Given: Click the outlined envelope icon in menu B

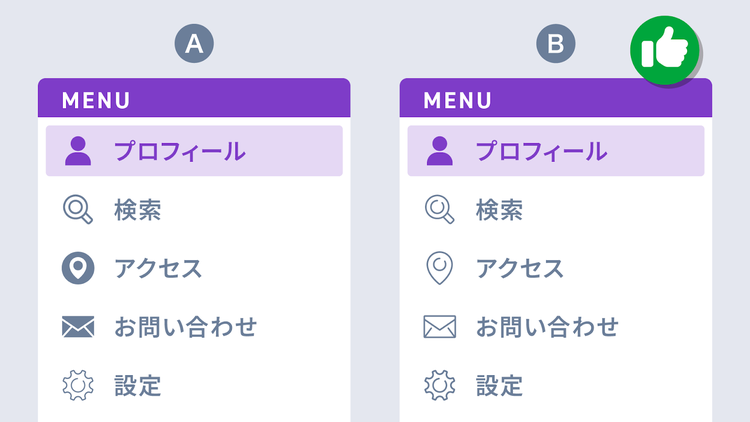Looking at the screenshot, I should tap(439, 326).
